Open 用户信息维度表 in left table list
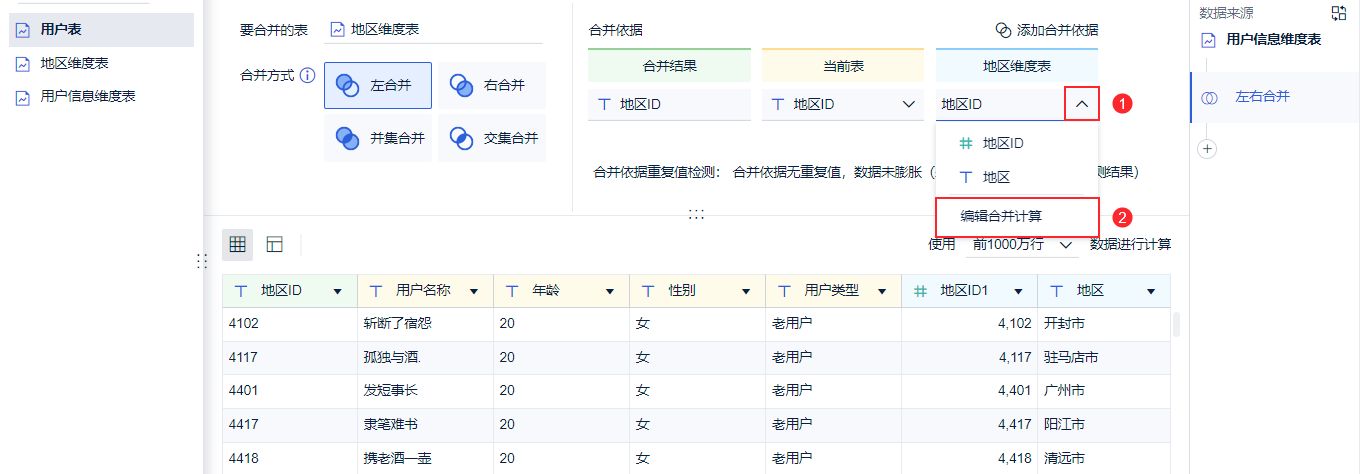1360x474 pixels. pyautogui.click(x=87, y=97)
